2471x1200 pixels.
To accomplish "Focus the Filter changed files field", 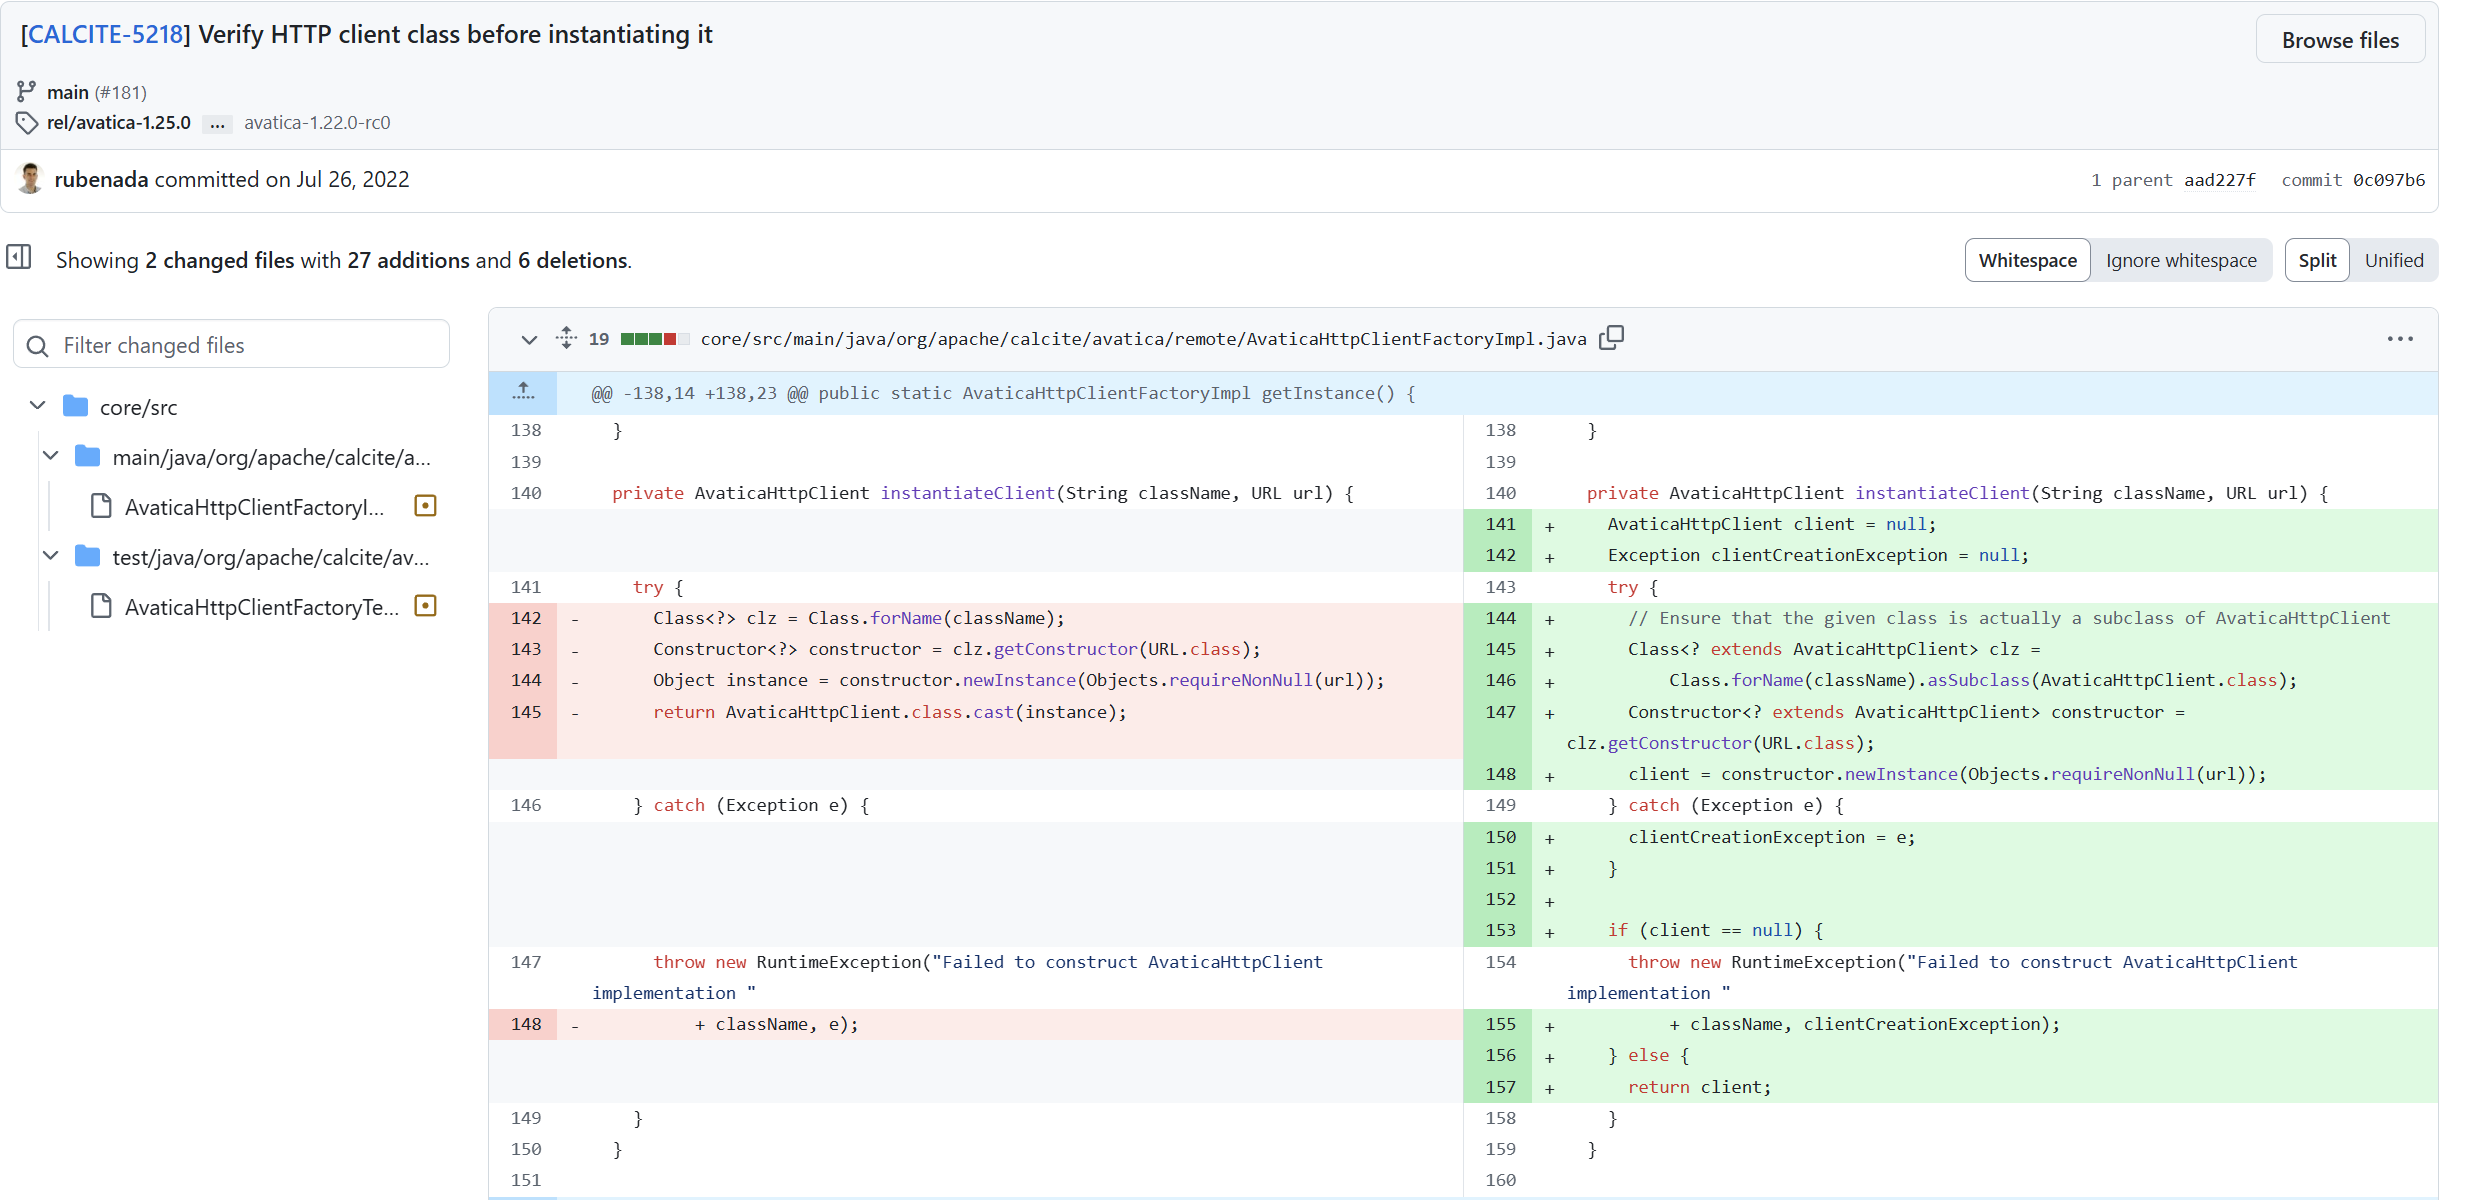I will point(231,345).
